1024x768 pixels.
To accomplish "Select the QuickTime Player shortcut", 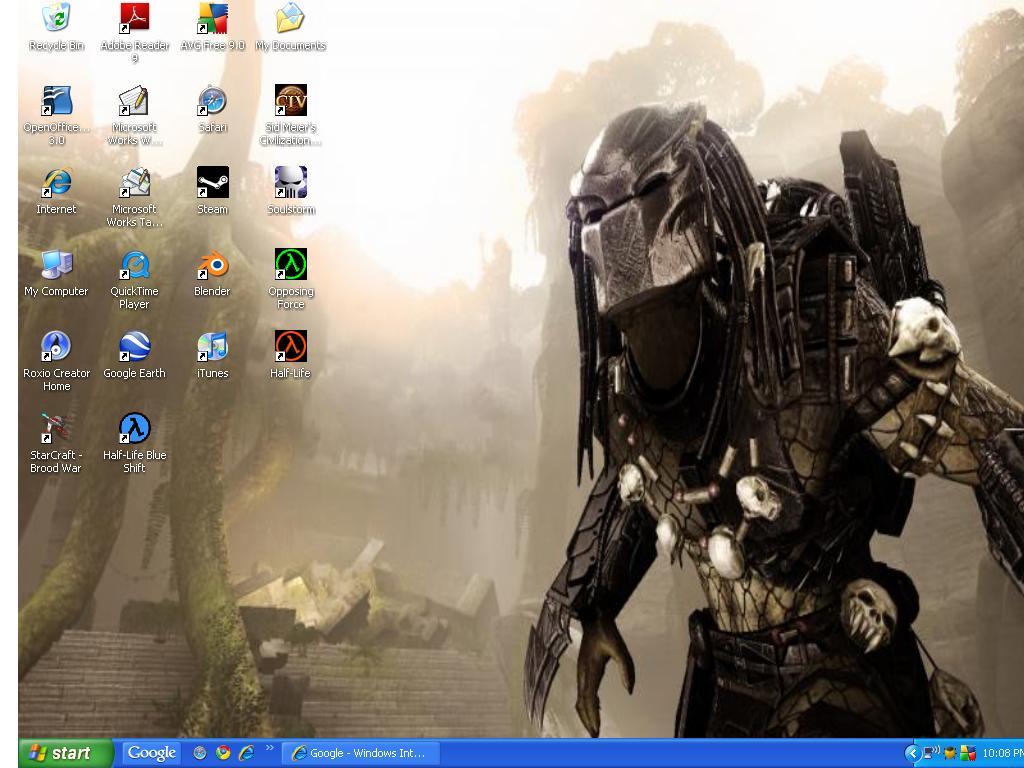I will tap(134, 265).
